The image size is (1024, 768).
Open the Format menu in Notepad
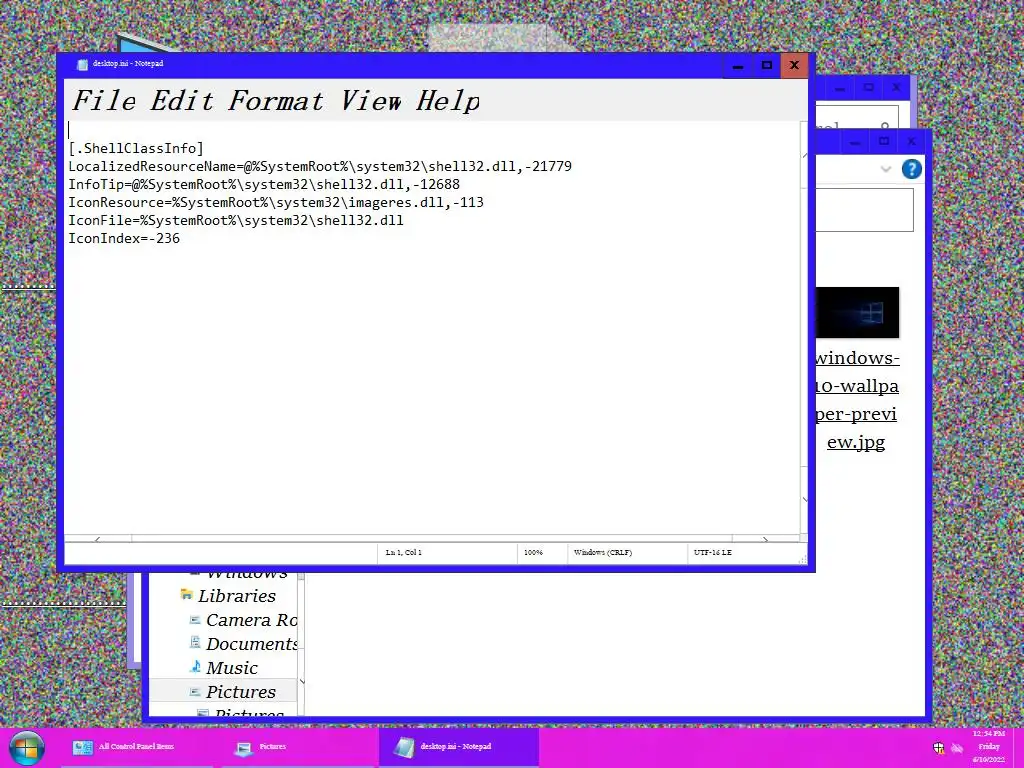(x=276, y=101)
